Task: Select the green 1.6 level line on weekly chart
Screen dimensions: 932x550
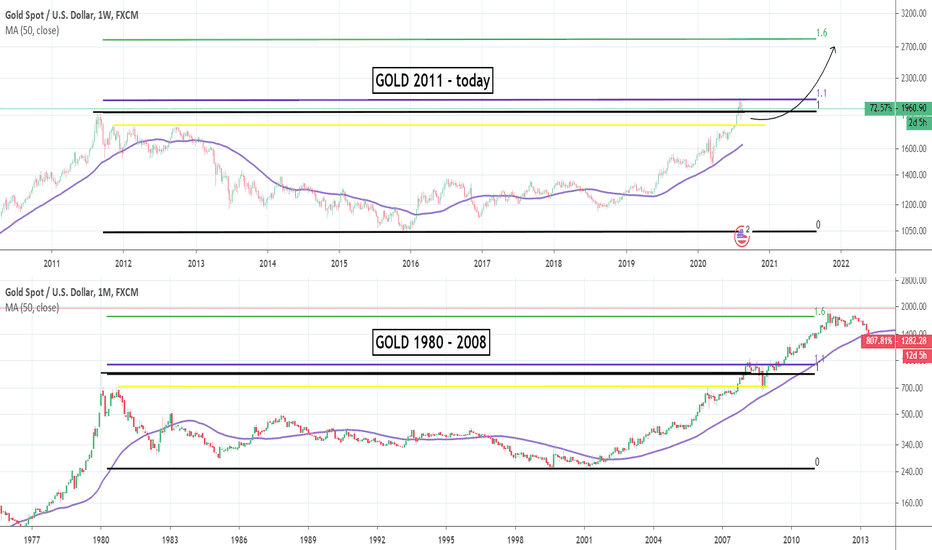Action: click(x=459, y=39)
